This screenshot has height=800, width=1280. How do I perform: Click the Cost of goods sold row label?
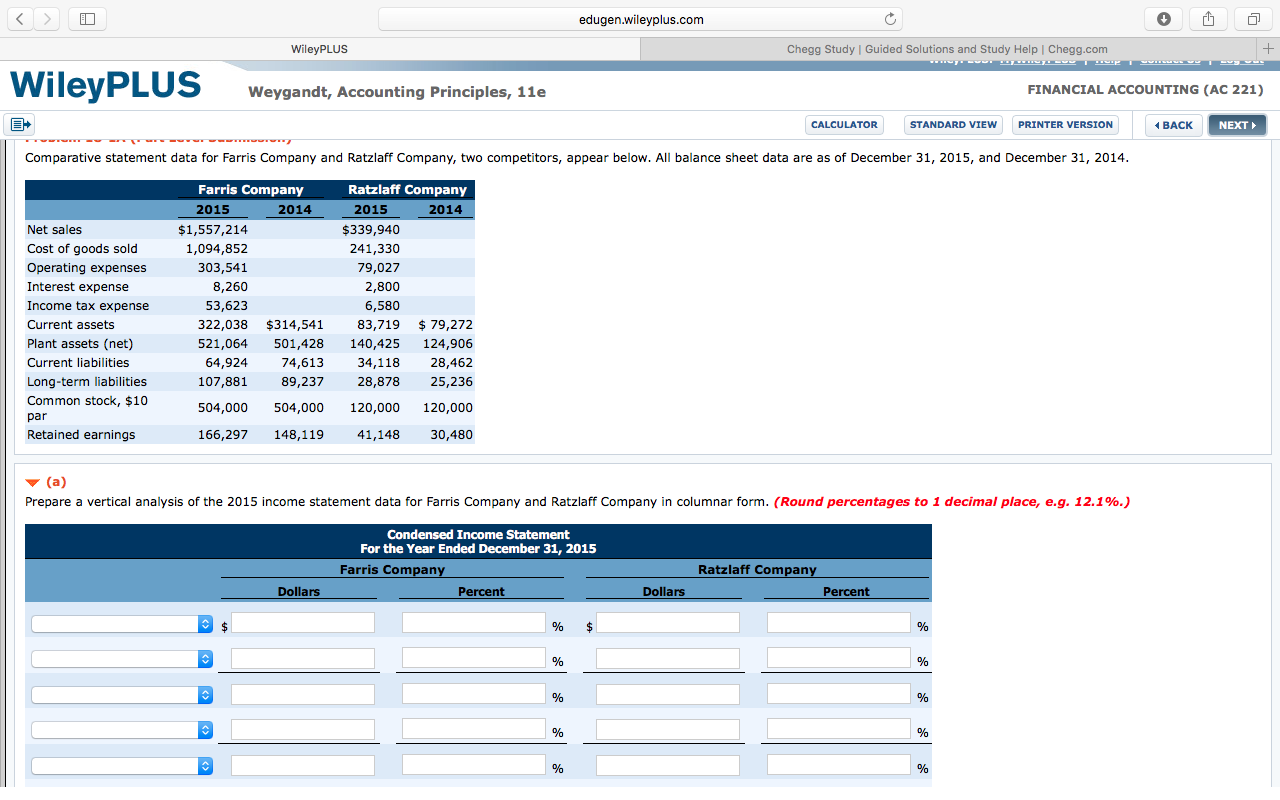[x=82, y=249]
